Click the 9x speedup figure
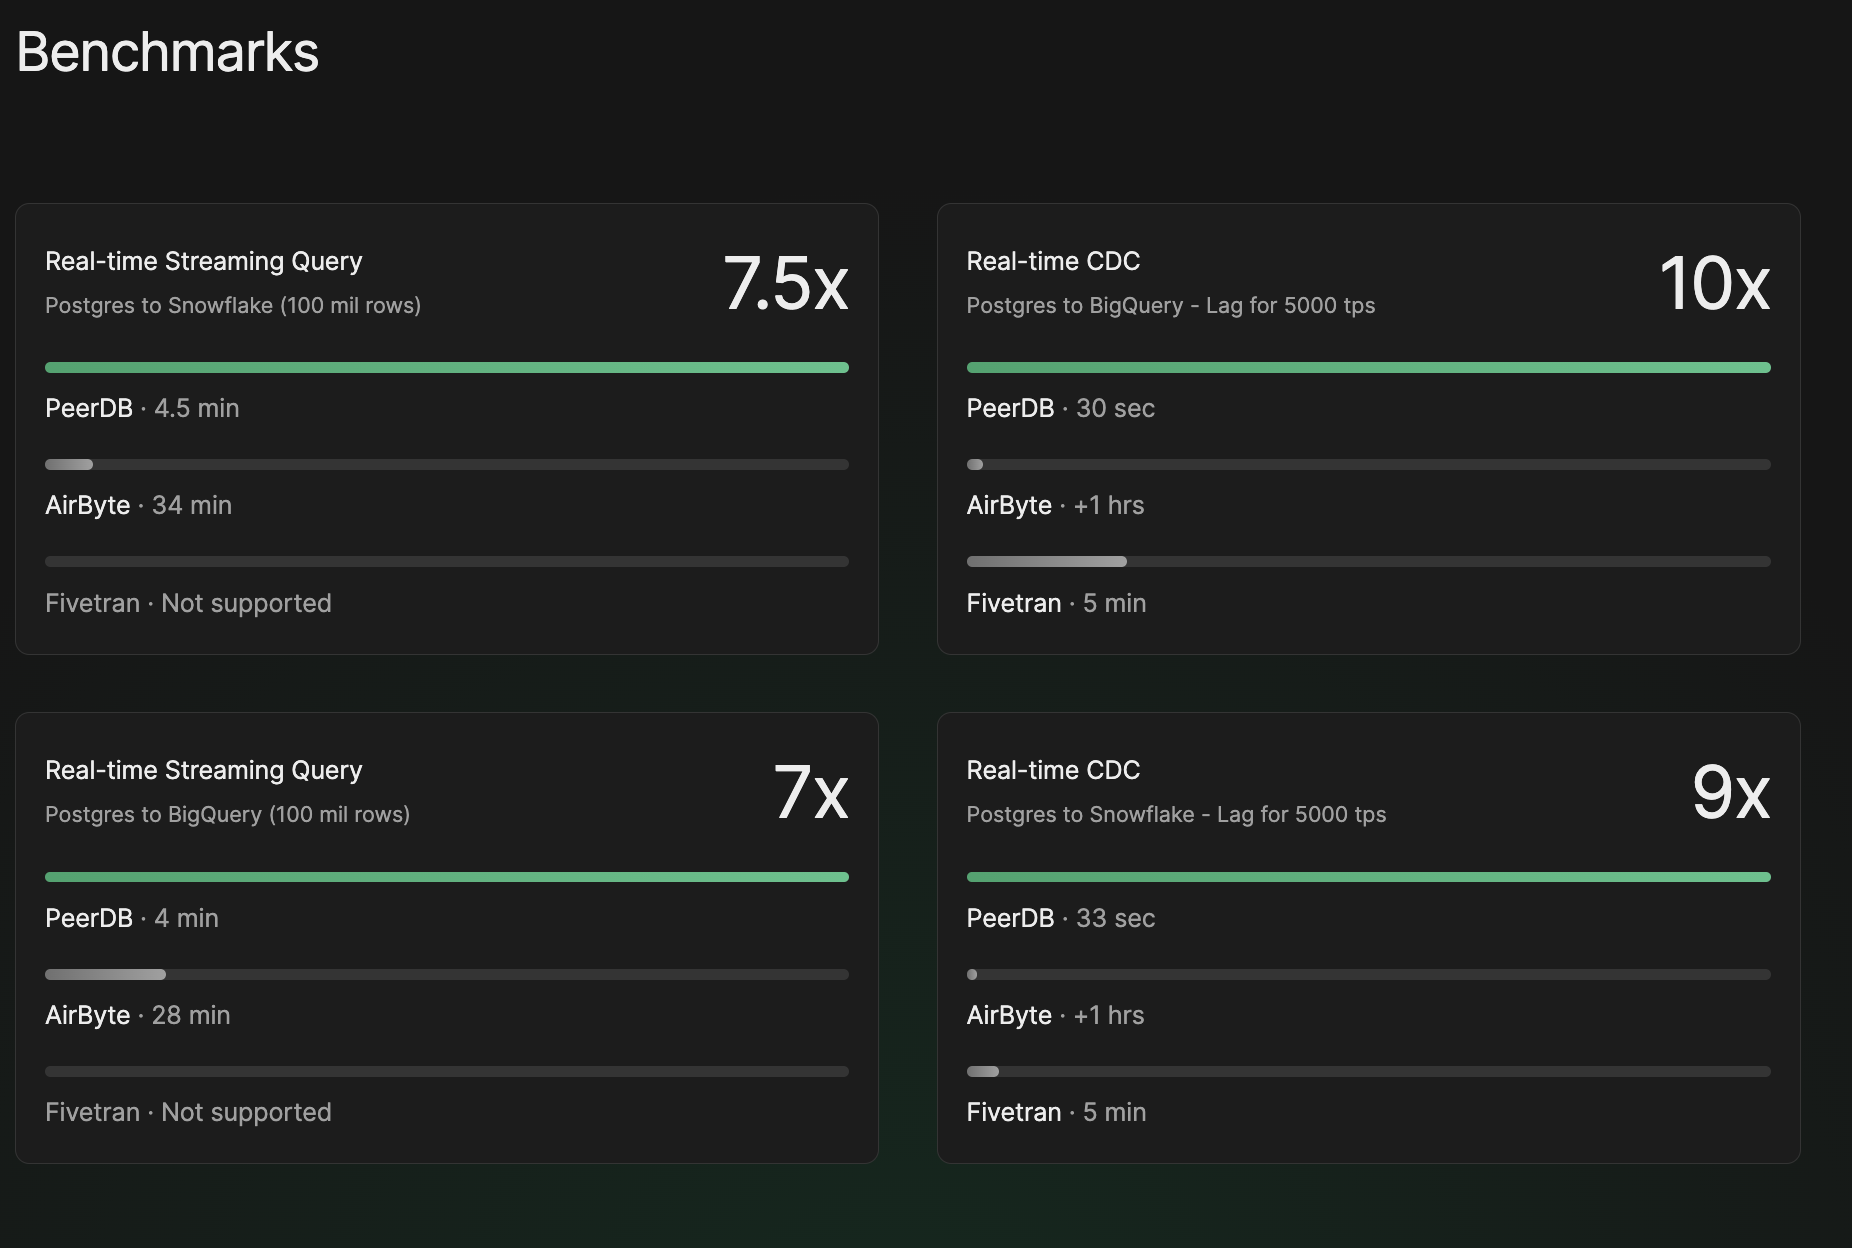The height and width of the screenshot is (1248, 1852). (1731, 792)
